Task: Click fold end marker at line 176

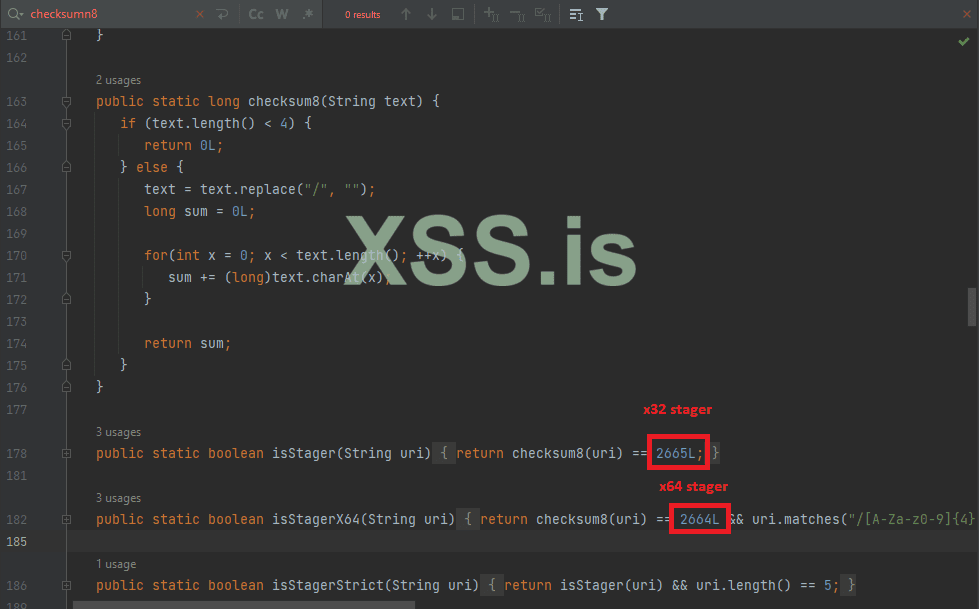Action: (66, 387)
